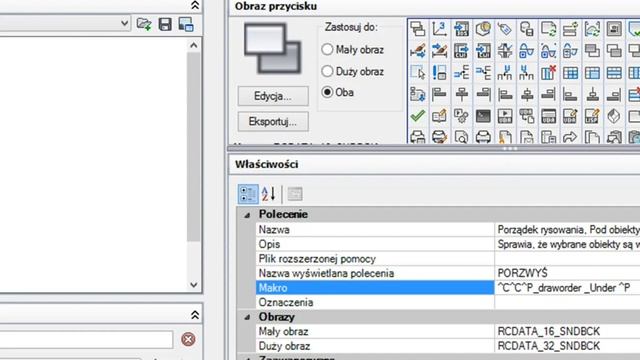This screenshot has height=360, width=640.
Task: Collapse the Obrazy category
Action: pyautogui.click(x=247, y=317)
